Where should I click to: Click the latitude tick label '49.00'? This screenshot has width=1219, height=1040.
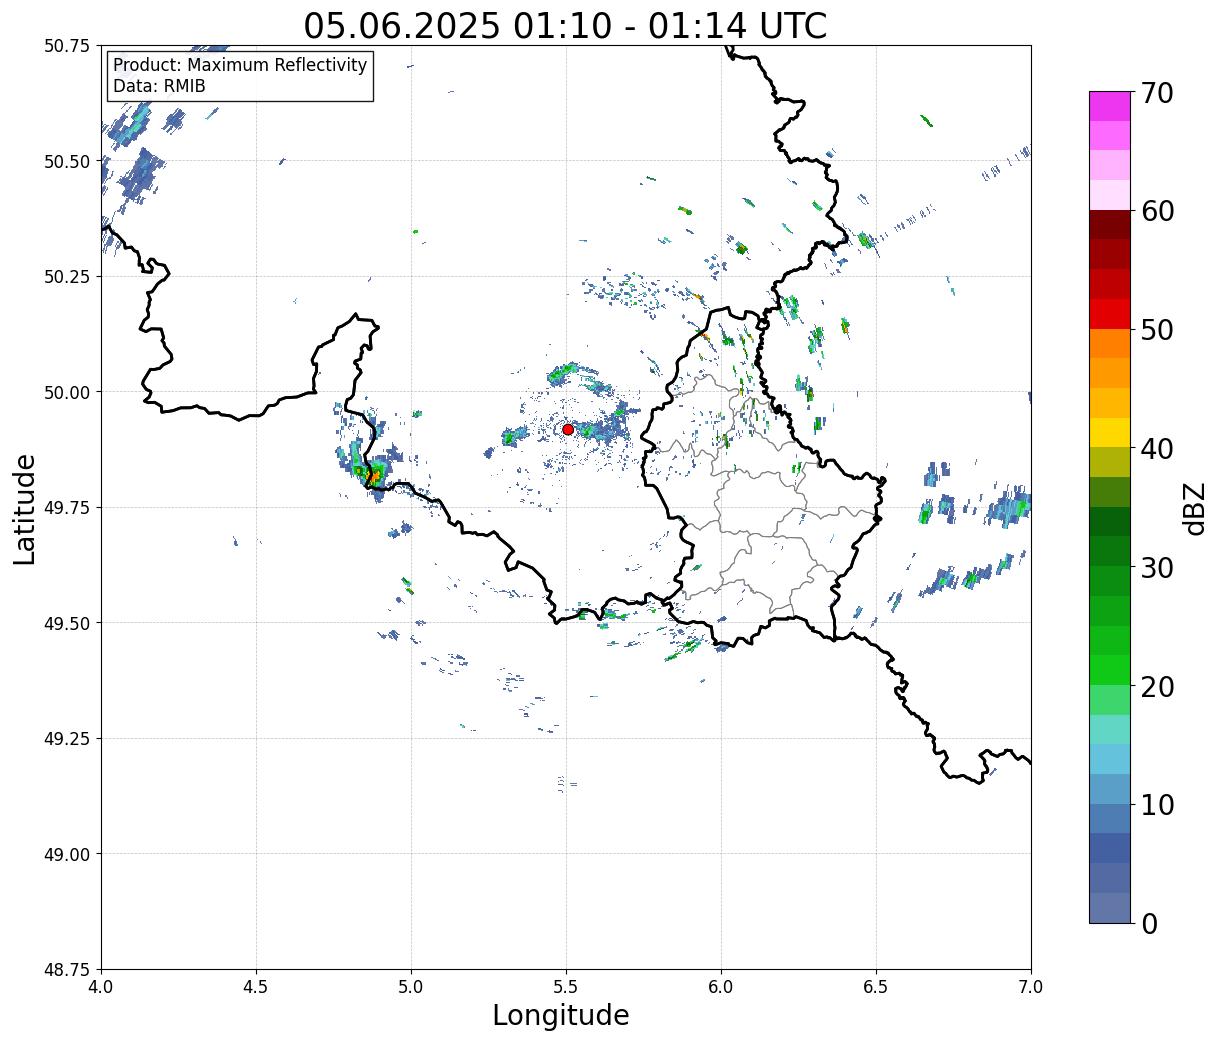point(67,854)
